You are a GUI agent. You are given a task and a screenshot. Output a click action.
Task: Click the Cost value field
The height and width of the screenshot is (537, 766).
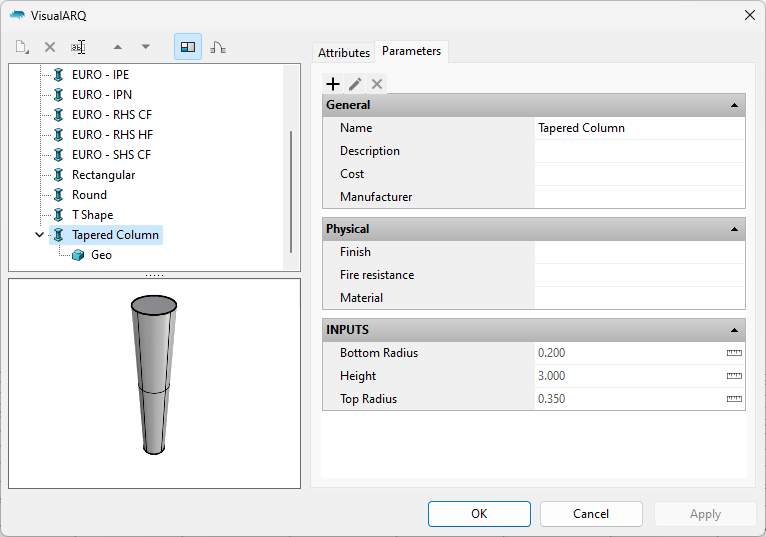coord(639,174)
